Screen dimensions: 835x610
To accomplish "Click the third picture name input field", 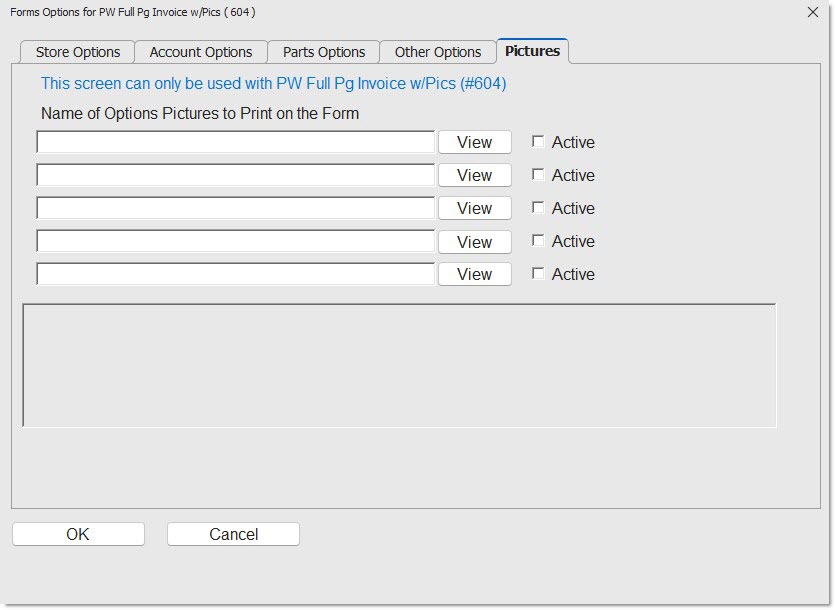I will (236, 208).
